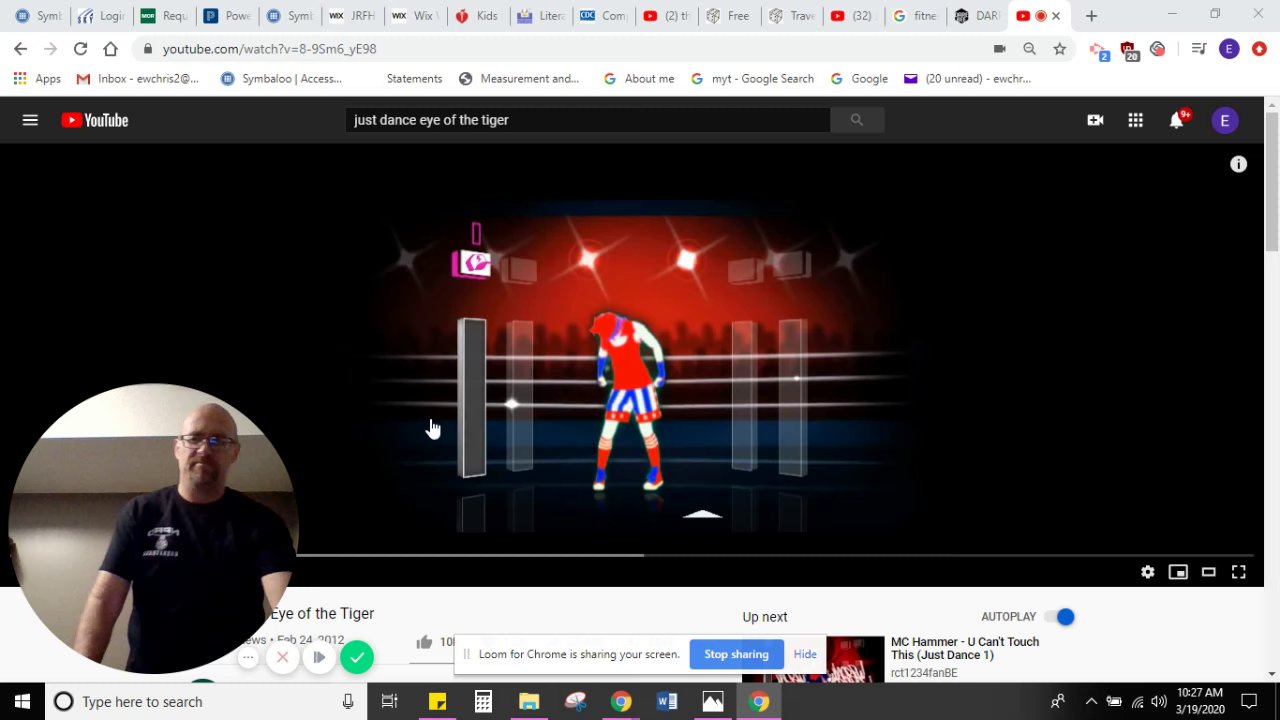1280x720 pixels.
Task: Open the Chrome media control icon
Action: pyautogui.click(x=1198, y=48)
